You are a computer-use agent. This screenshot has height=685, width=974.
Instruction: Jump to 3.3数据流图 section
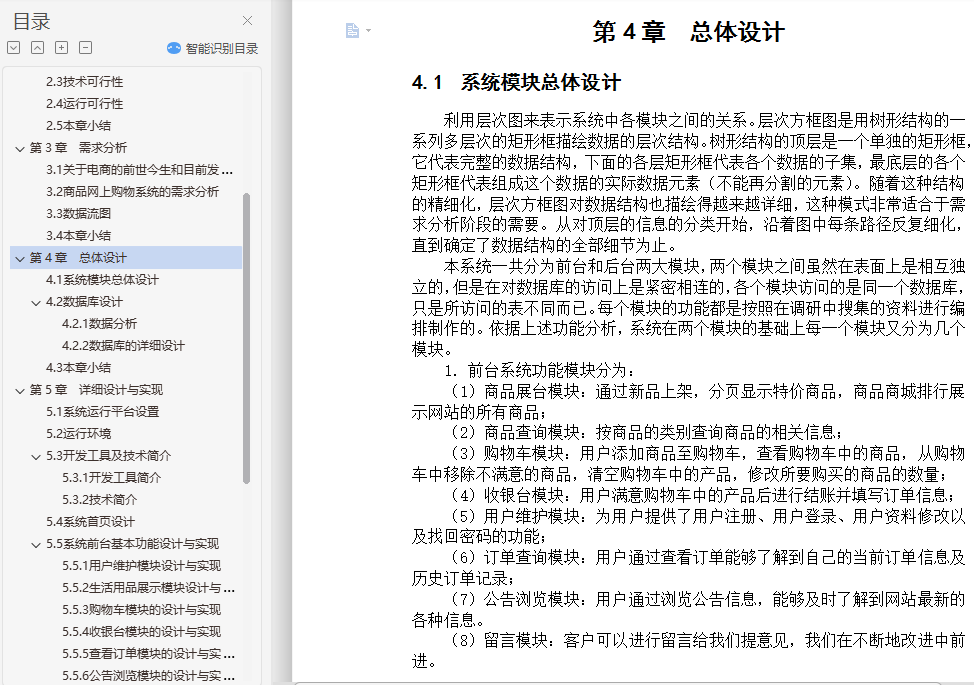click(x=78, y=214)
